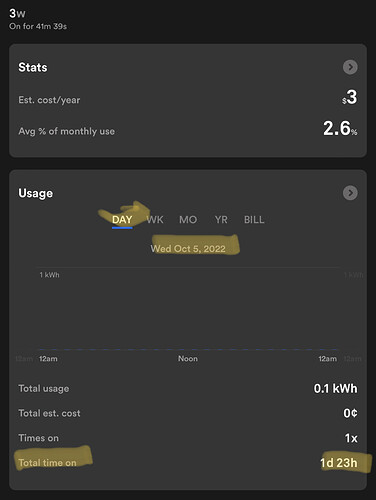Click the 1d 23h total time value
The height and width of the screenshot is (500, 376).
[339, 463]
